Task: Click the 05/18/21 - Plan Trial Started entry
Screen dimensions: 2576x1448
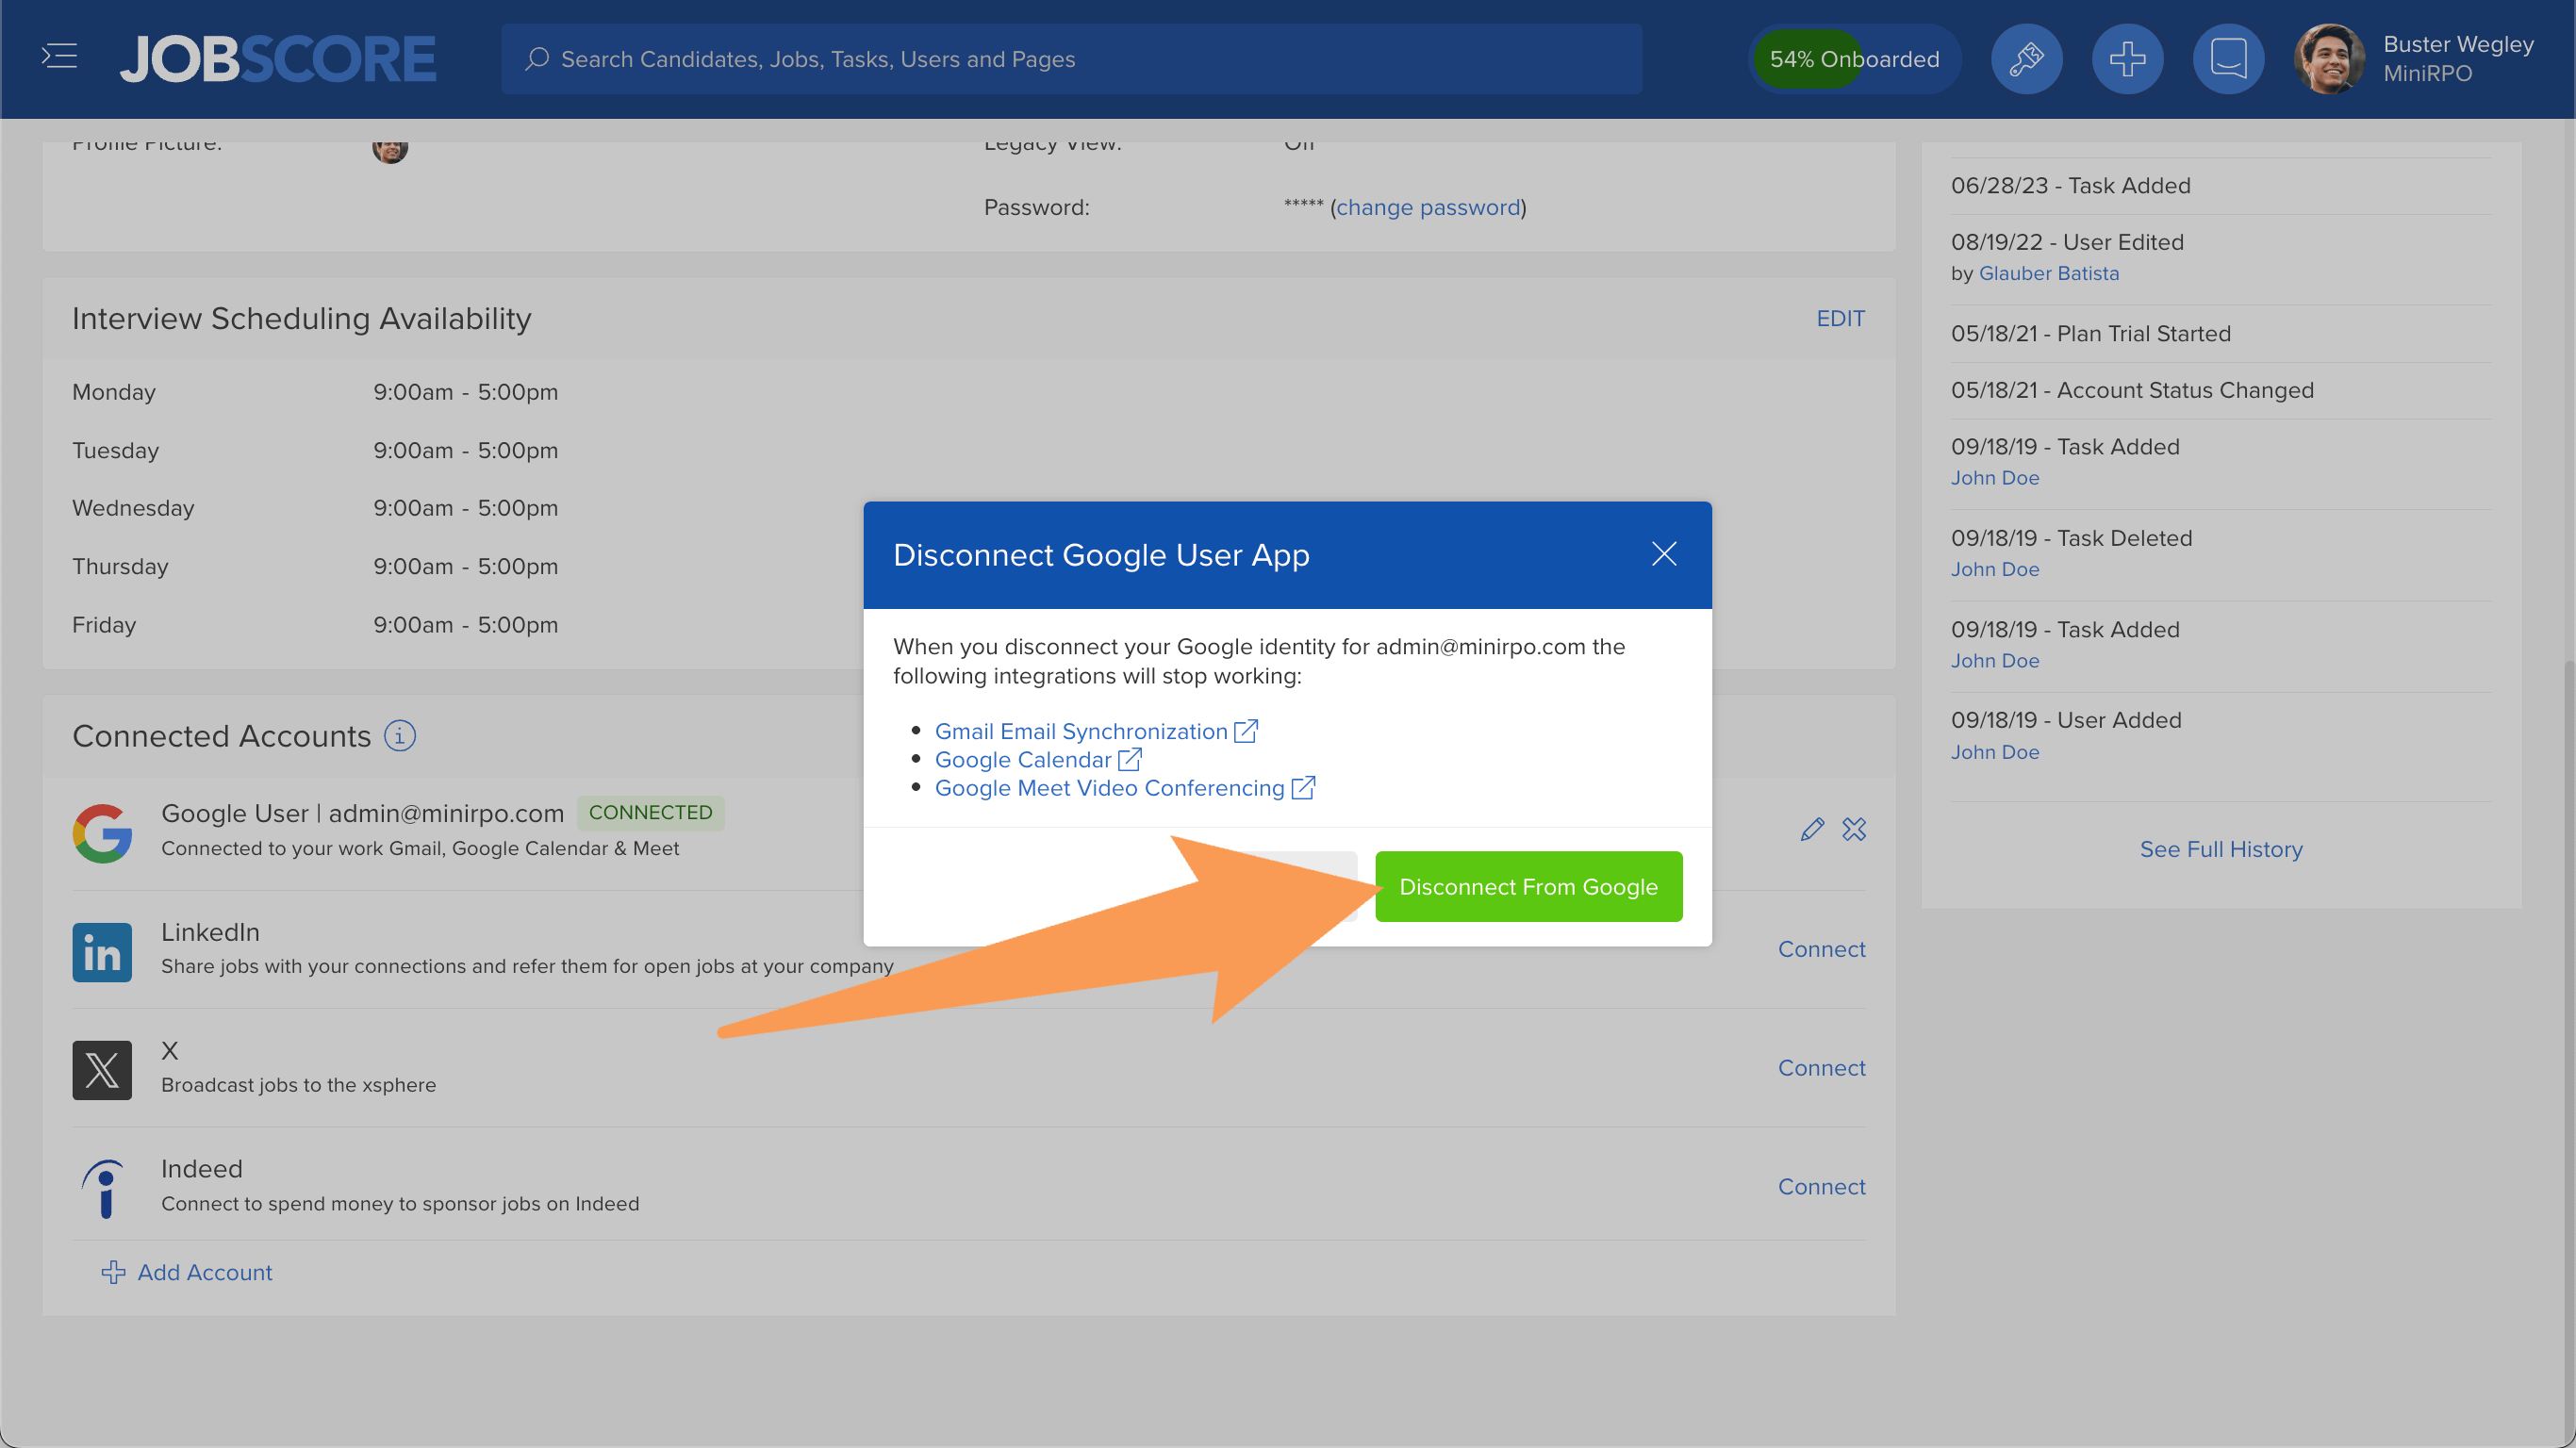Action: (2090, 333)
